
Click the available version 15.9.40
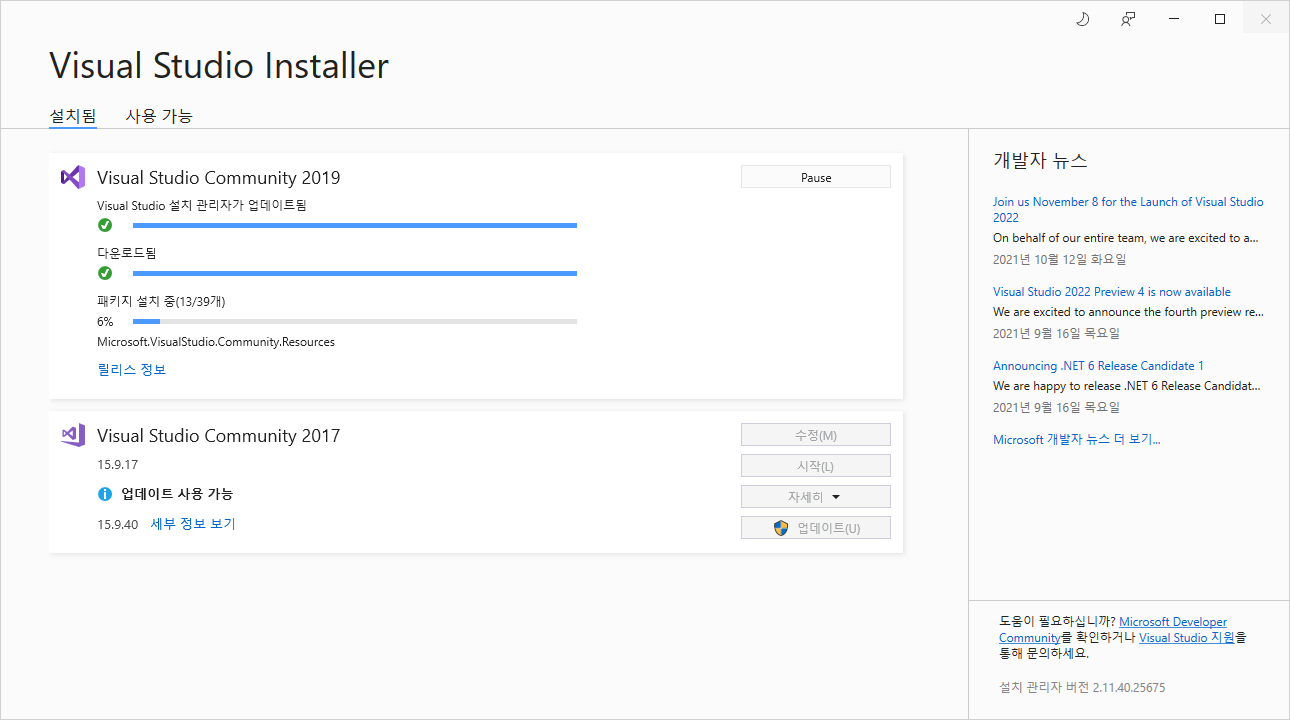pyautogui.click(x=117, y=524)
